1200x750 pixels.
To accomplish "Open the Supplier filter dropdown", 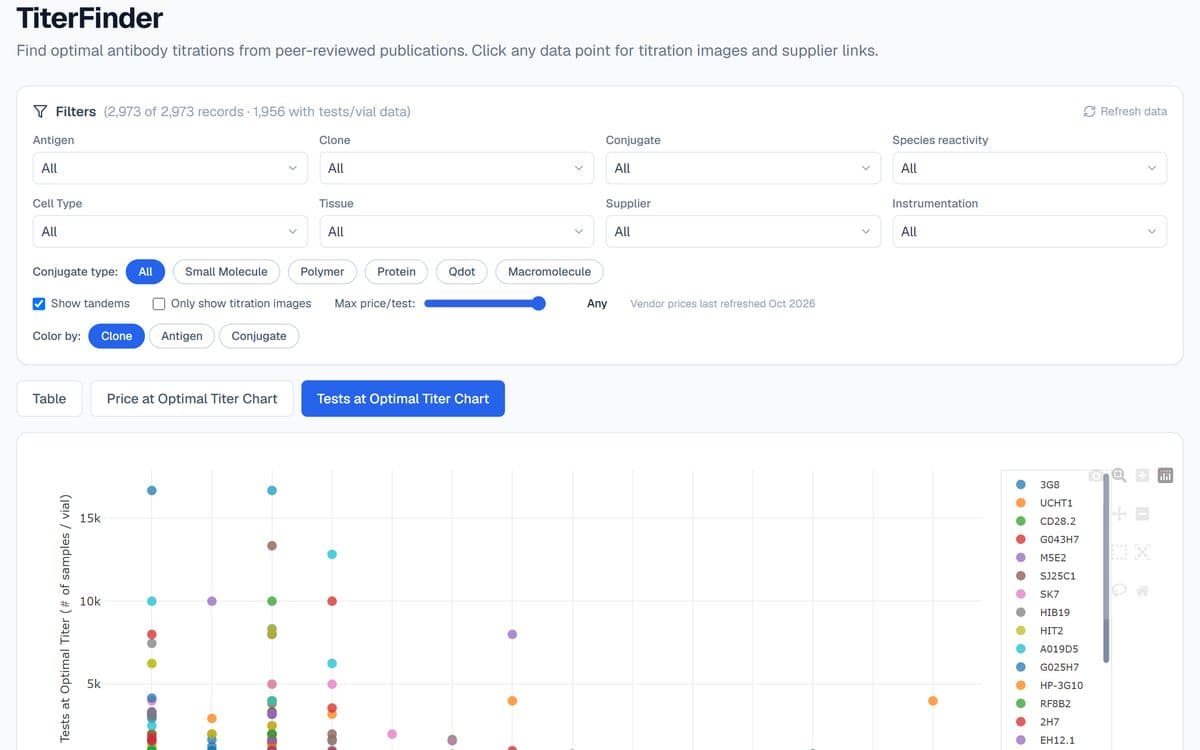I will tap(743, 231).
